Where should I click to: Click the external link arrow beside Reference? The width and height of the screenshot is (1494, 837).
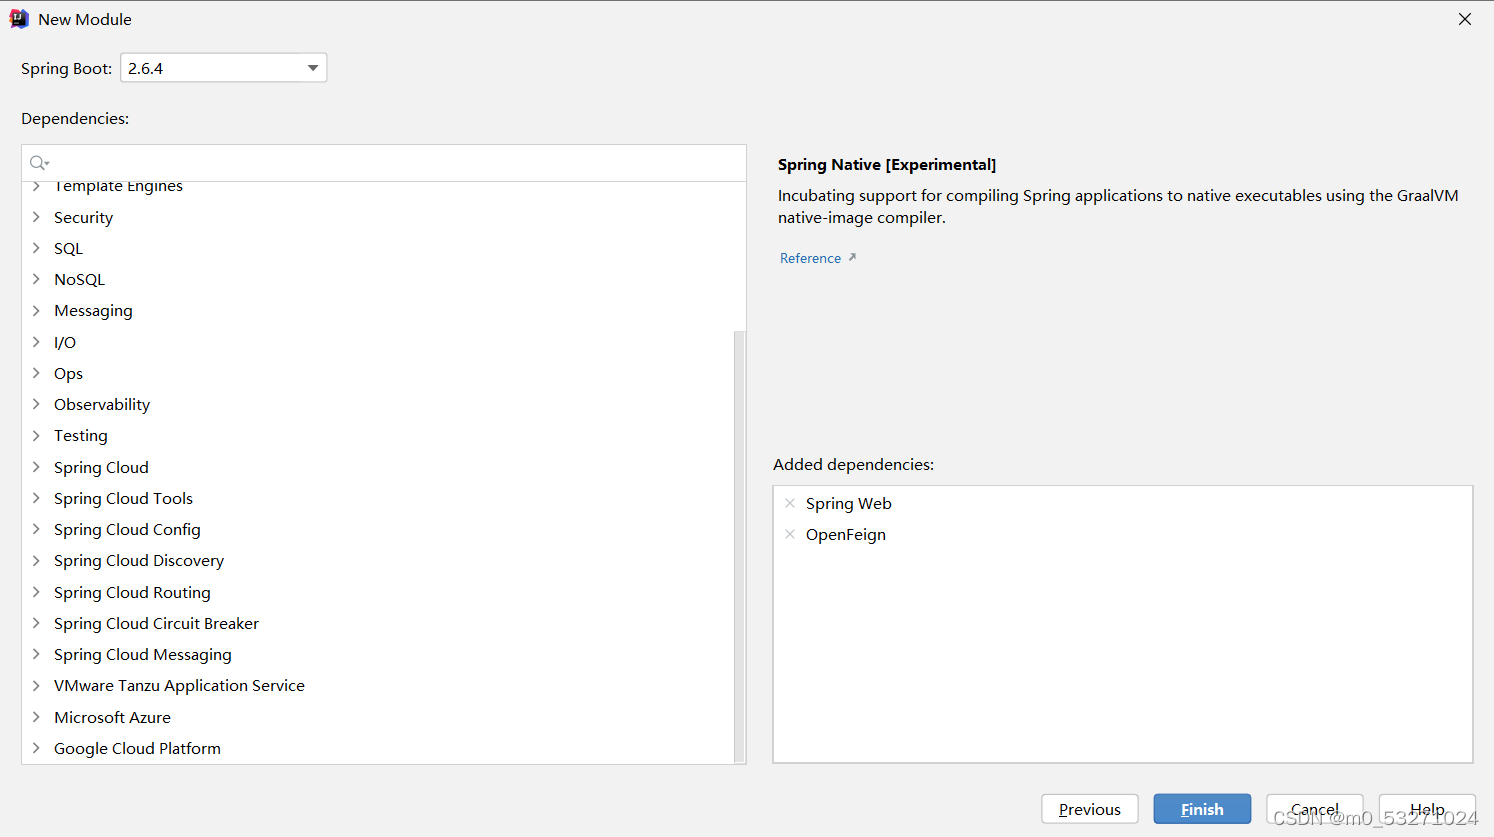pyautogui.click(x=852, y=257)
